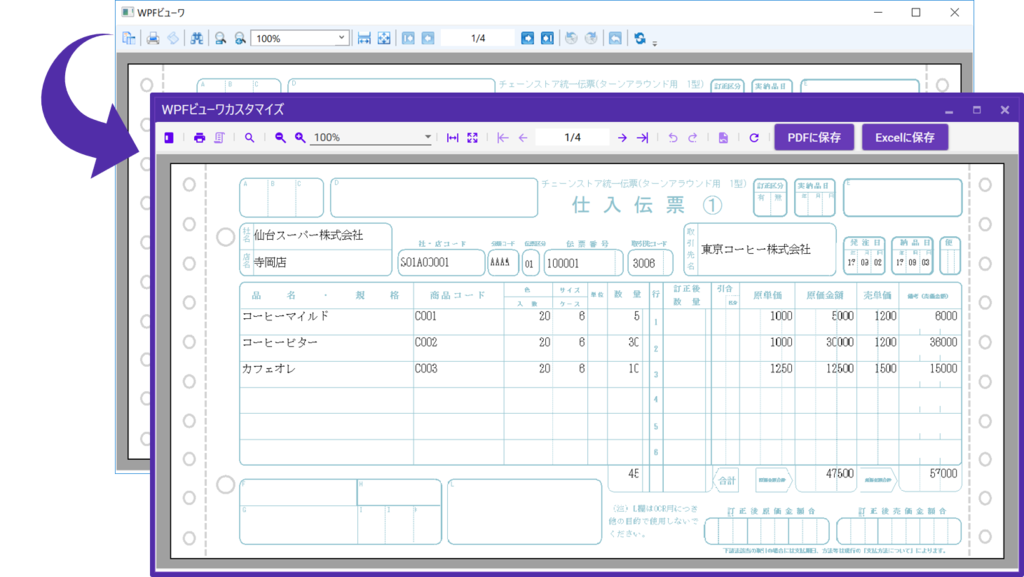
Task: Open toolbar overflow arrow in back WPFビューワ
Action: [654, 43]
